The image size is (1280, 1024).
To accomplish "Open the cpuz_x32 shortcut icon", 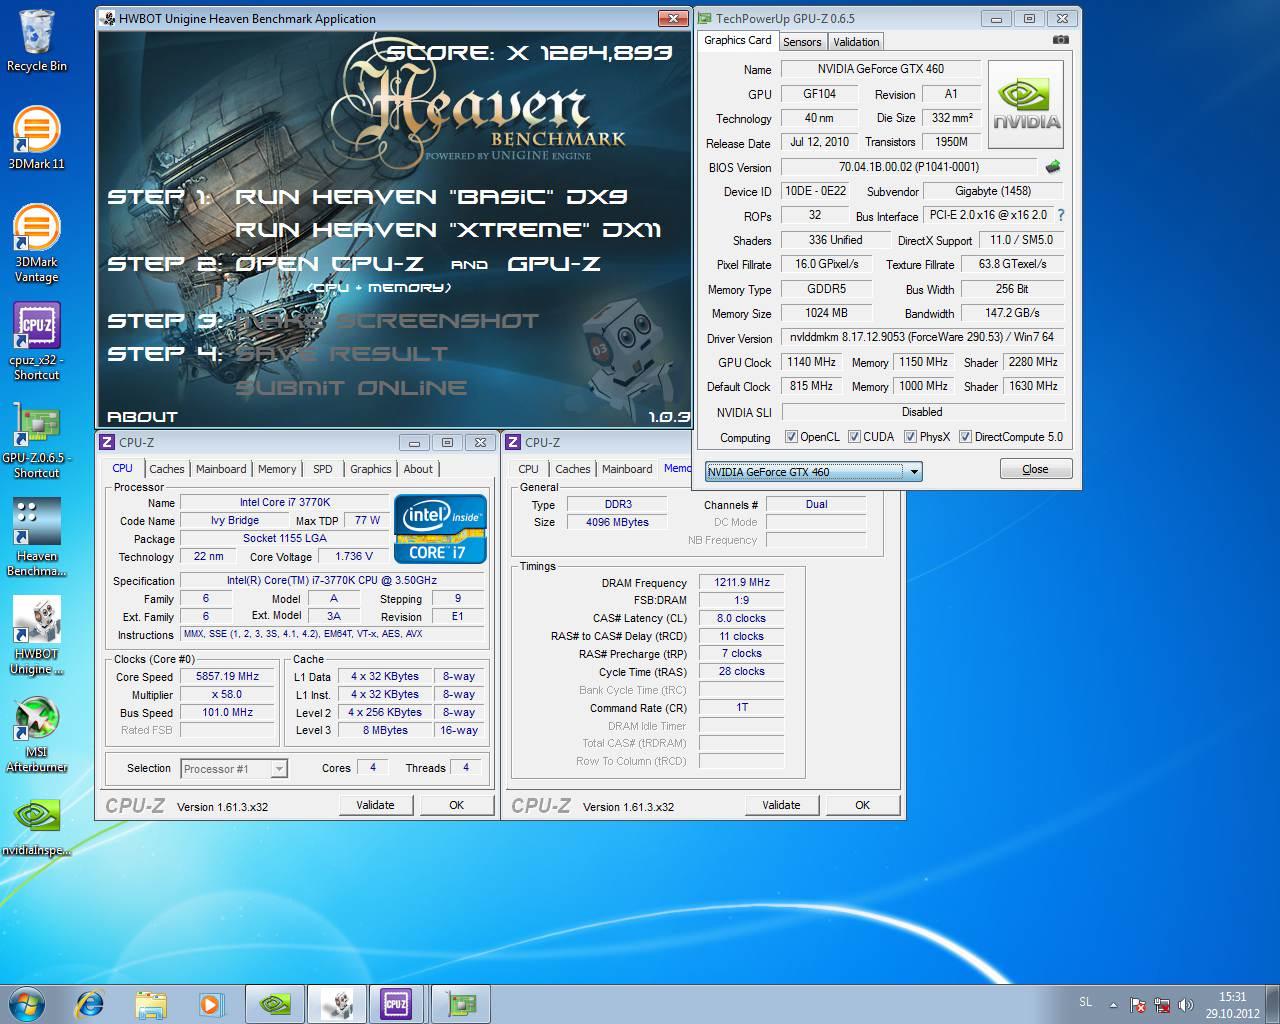I will (37, 341).
